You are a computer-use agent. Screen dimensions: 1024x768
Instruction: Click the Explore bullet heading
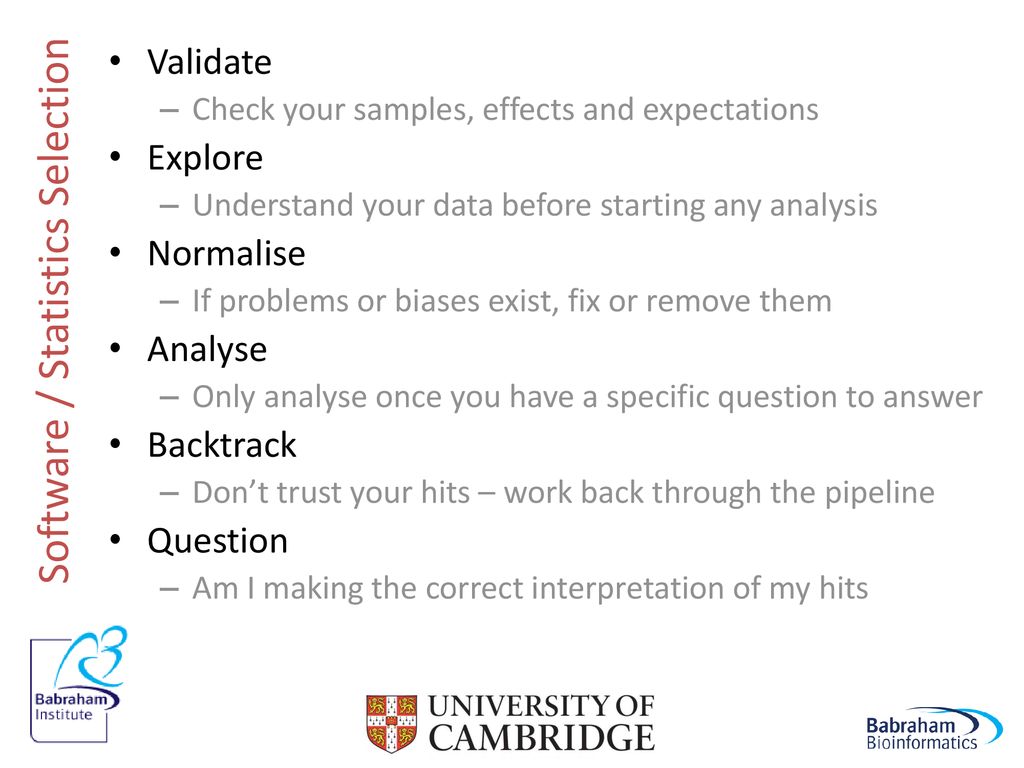click(205, 158)
